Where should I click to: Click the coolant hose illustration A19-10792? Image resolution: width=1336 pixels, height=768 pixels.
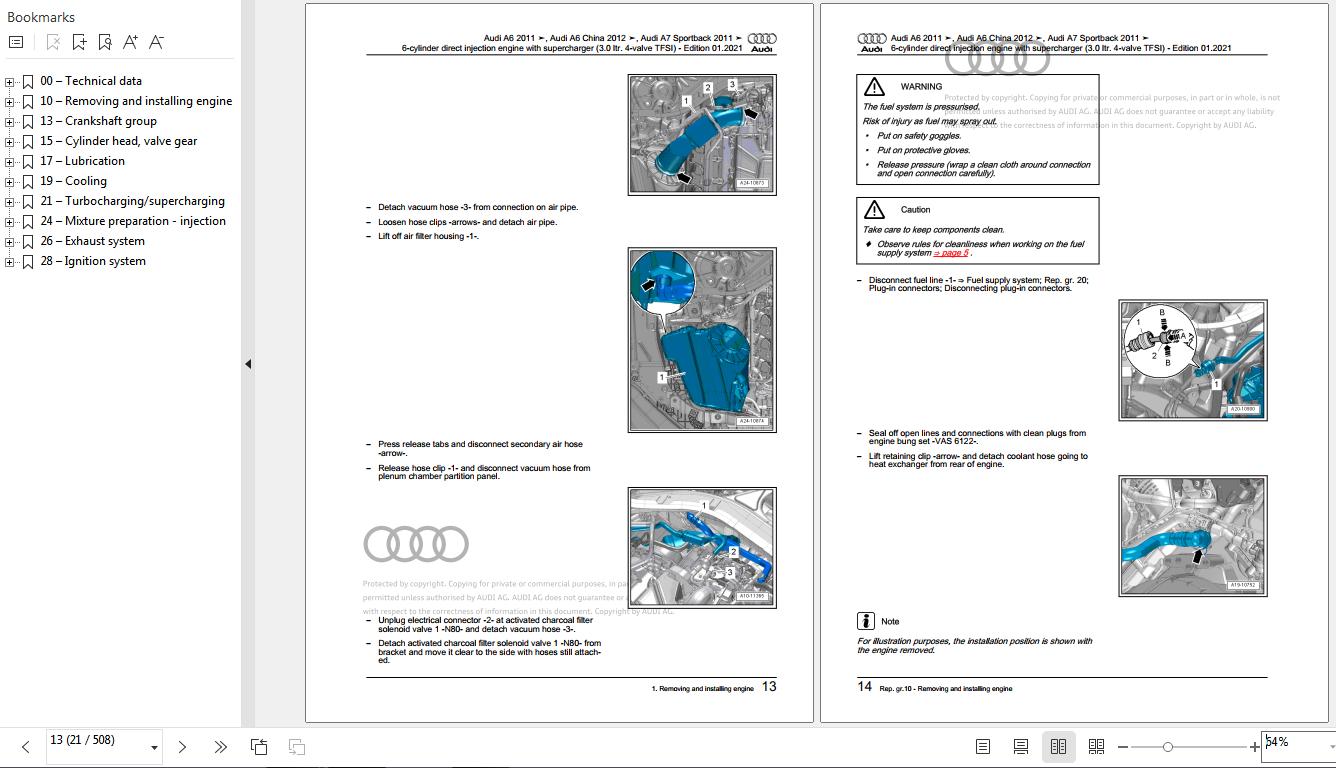point(1193,536)
